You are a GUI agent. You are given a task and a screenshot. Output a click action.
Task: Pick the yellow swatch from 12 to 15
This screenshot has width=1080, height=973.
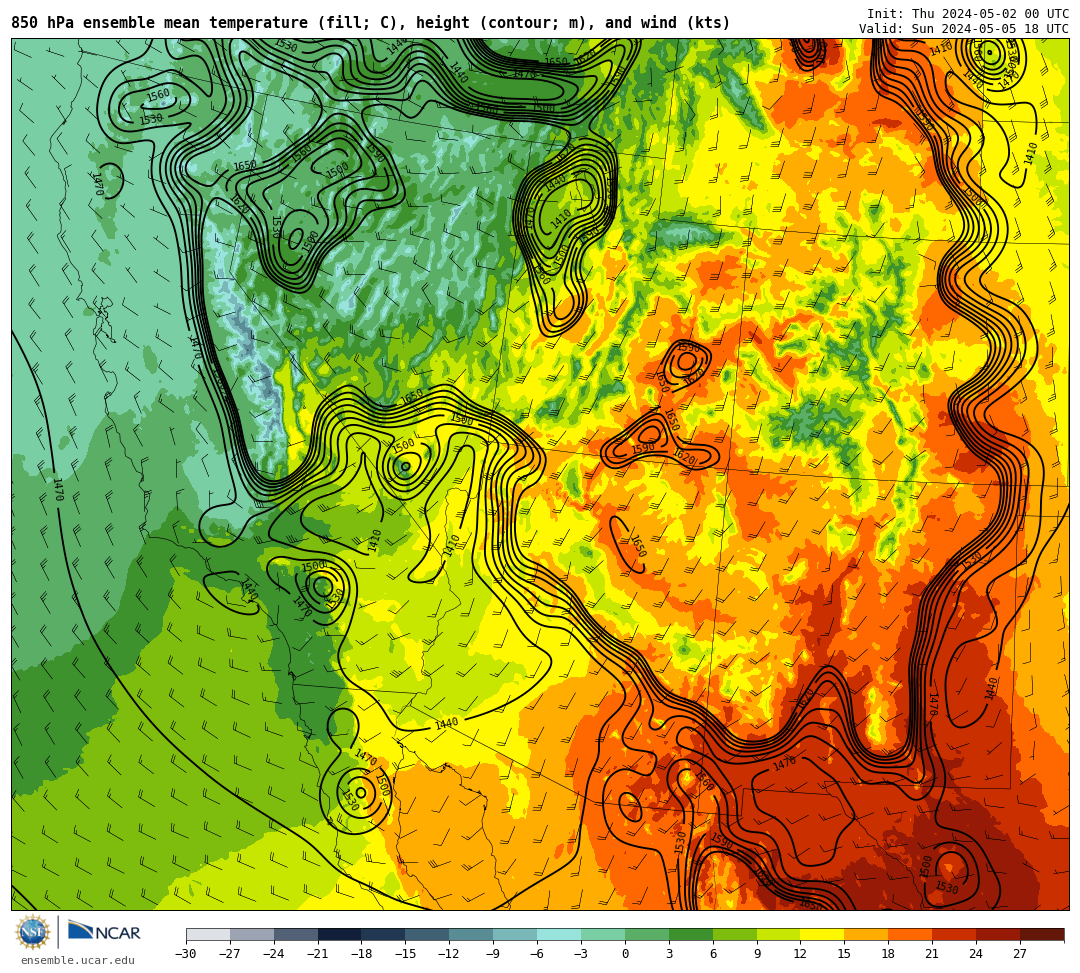(823, 934)
